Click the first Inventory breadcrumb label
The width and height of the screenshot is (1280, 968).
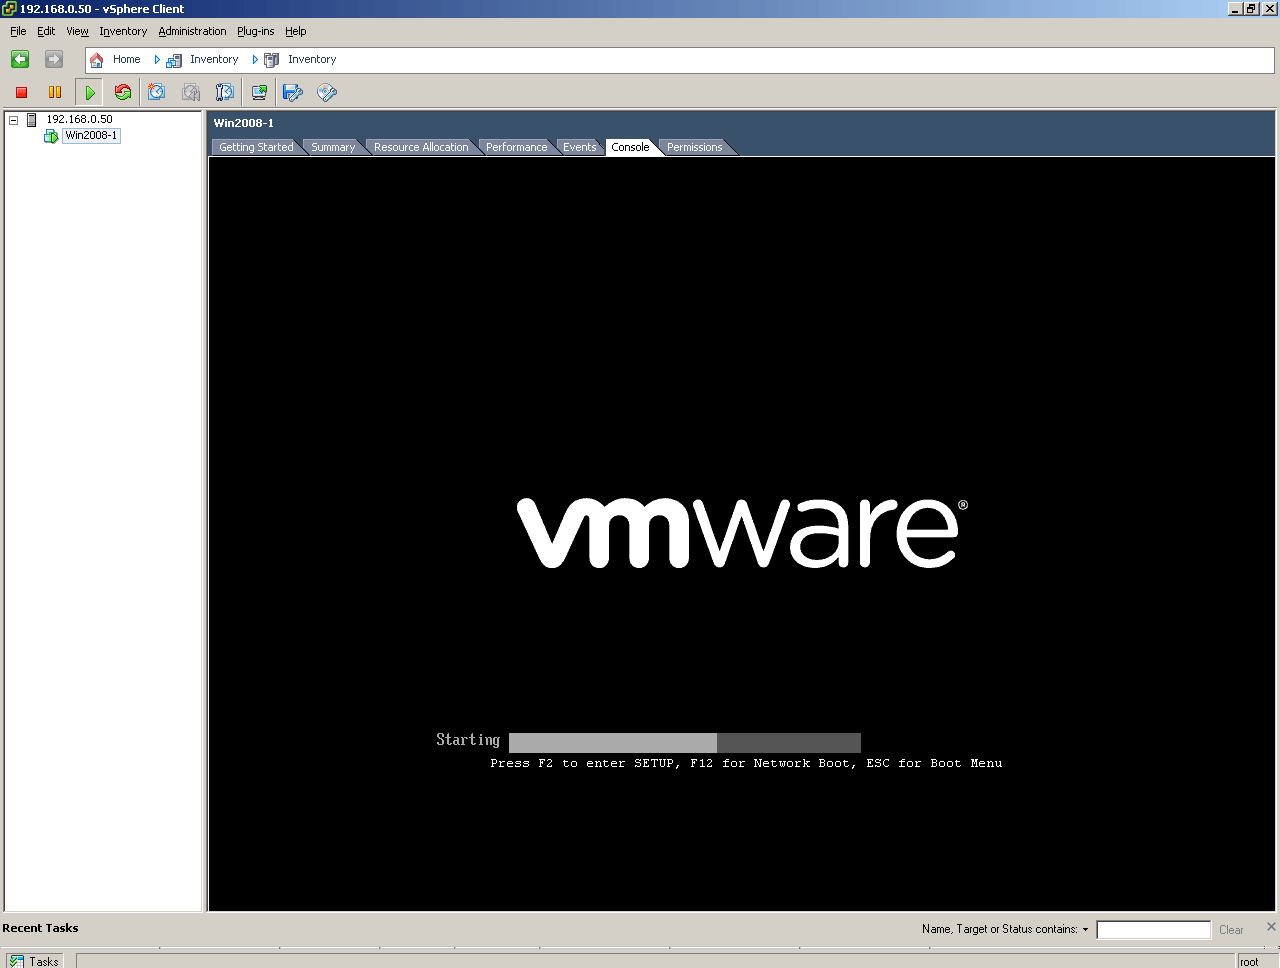click(x=214, y=60)
